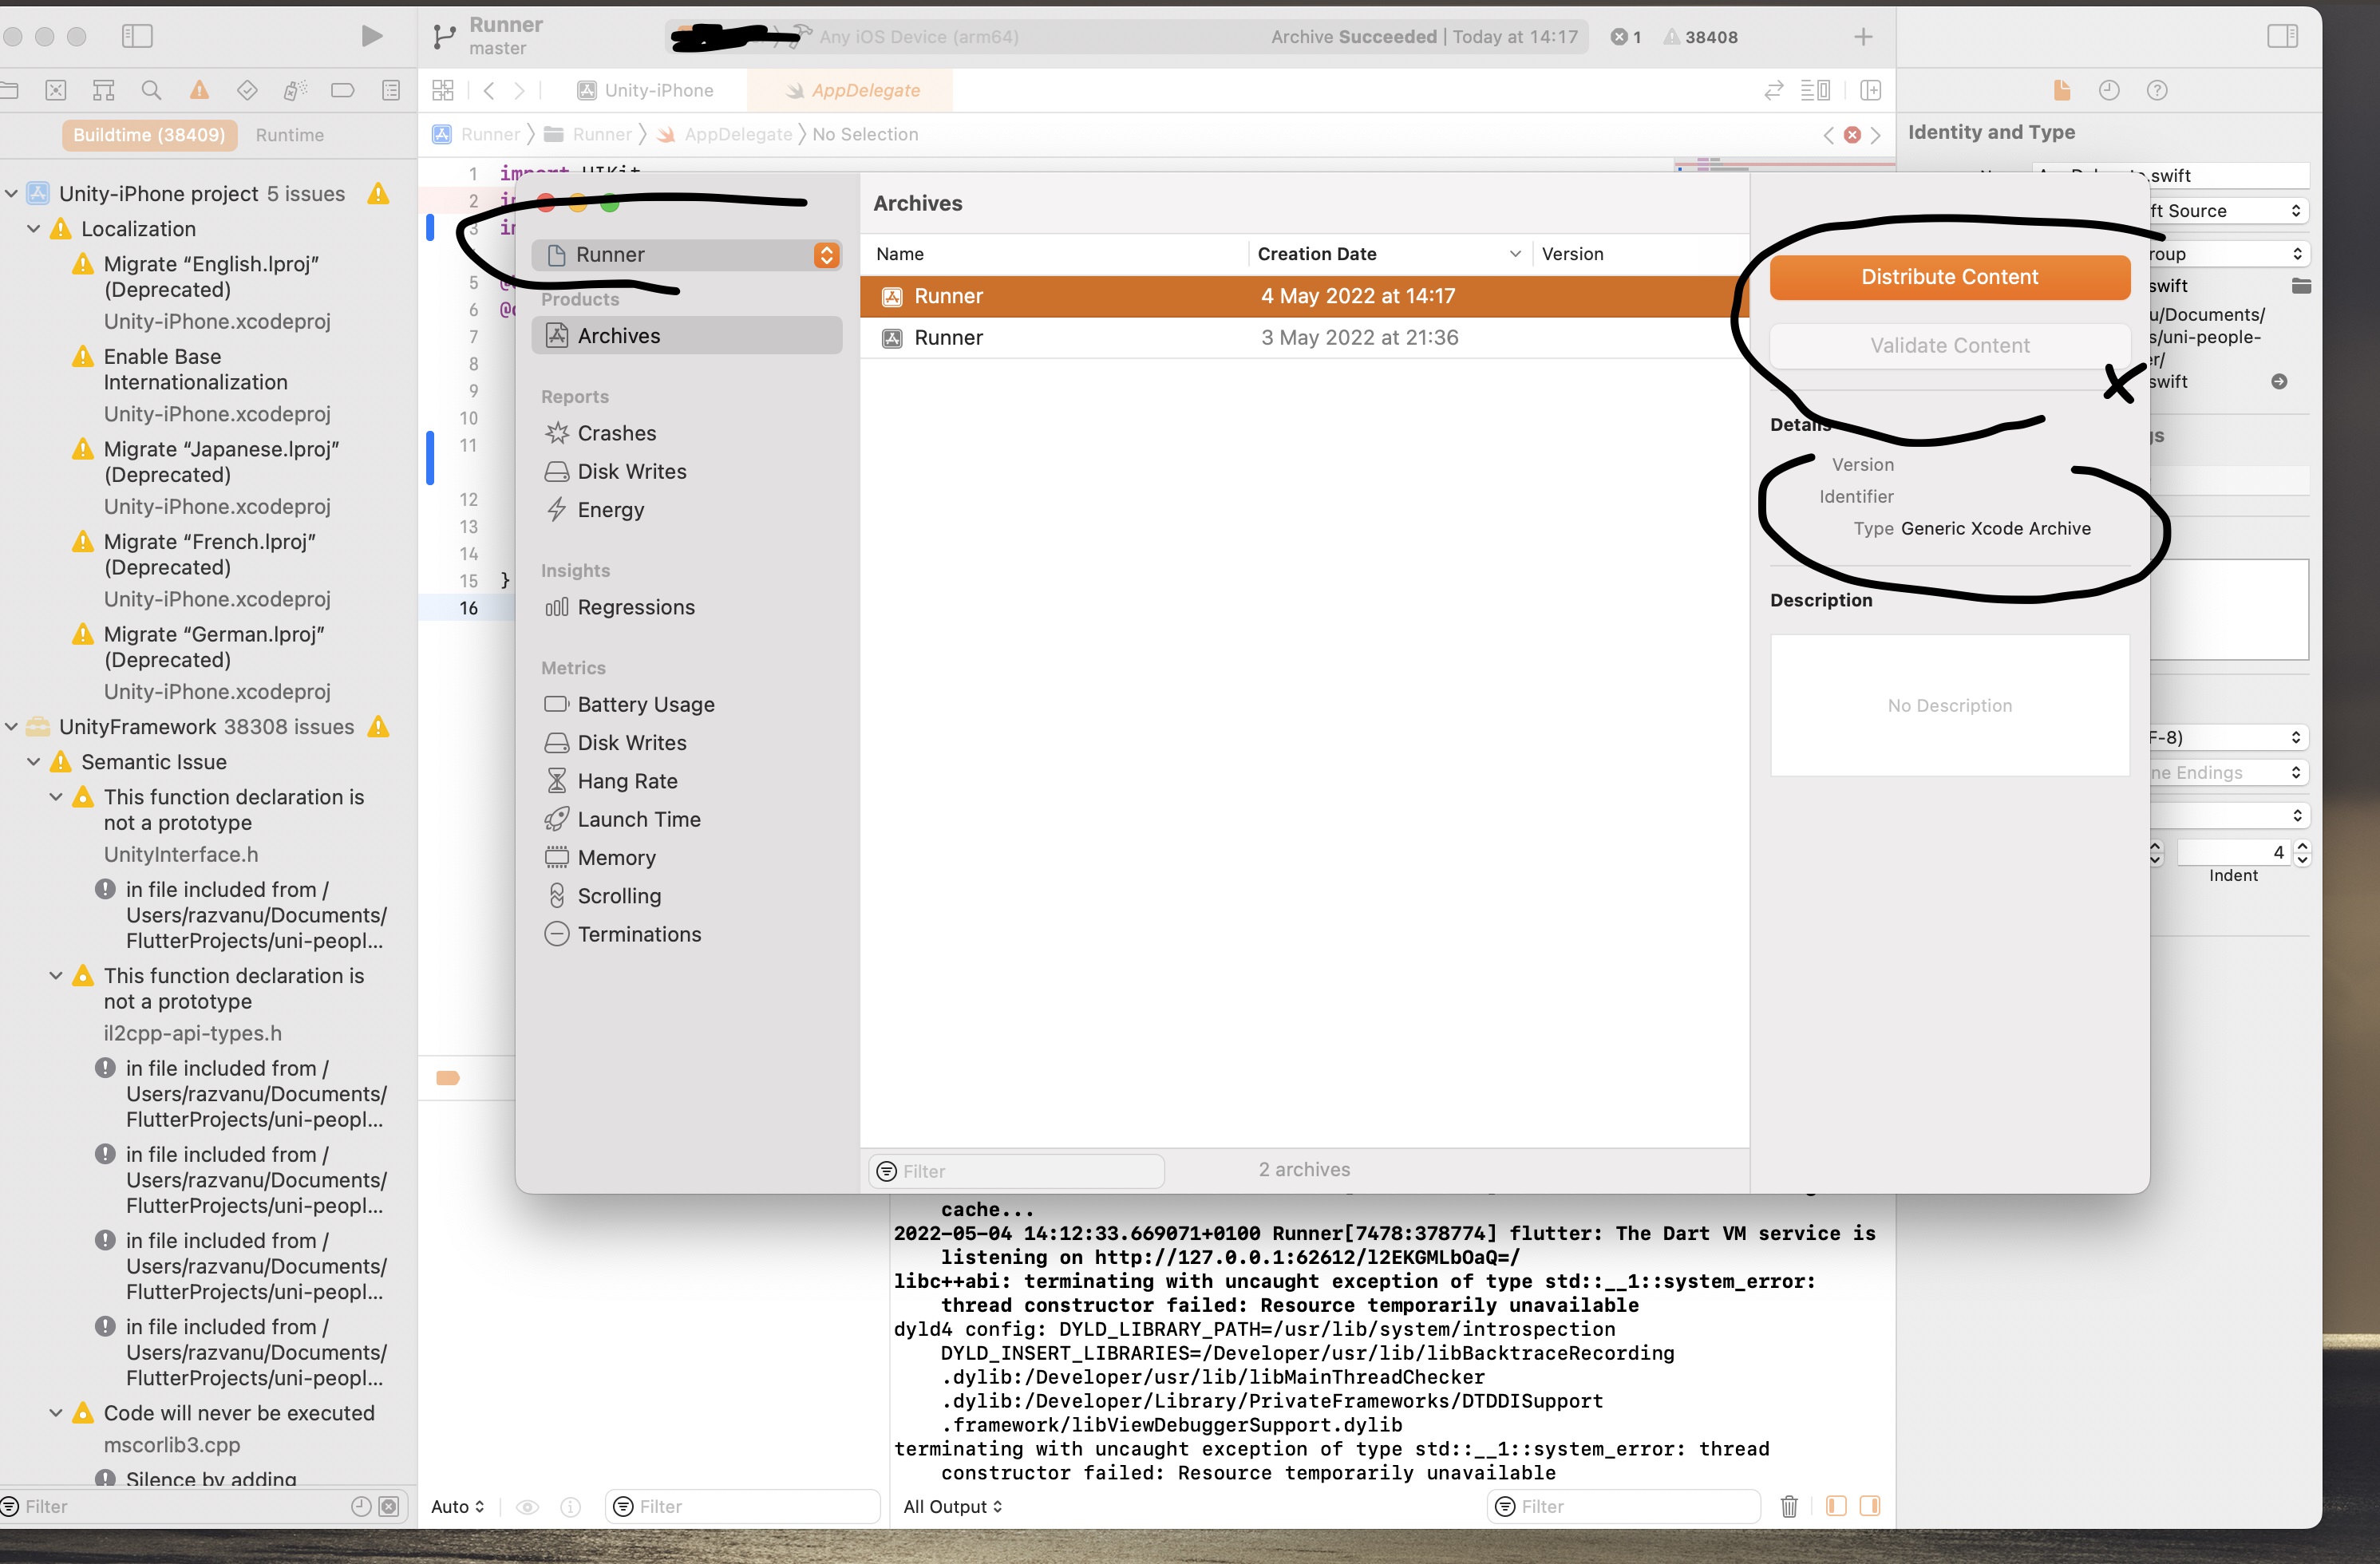The height and width of the screenshot is (1564, 2380).
Task: Open Disk Writes under Reports
Action: coord(631,471)
